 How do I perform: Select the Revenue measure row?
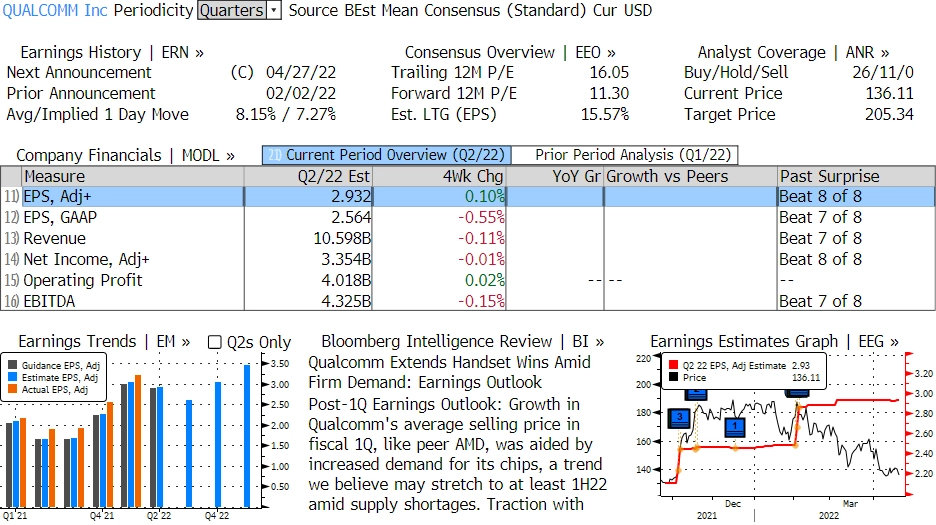468,238
